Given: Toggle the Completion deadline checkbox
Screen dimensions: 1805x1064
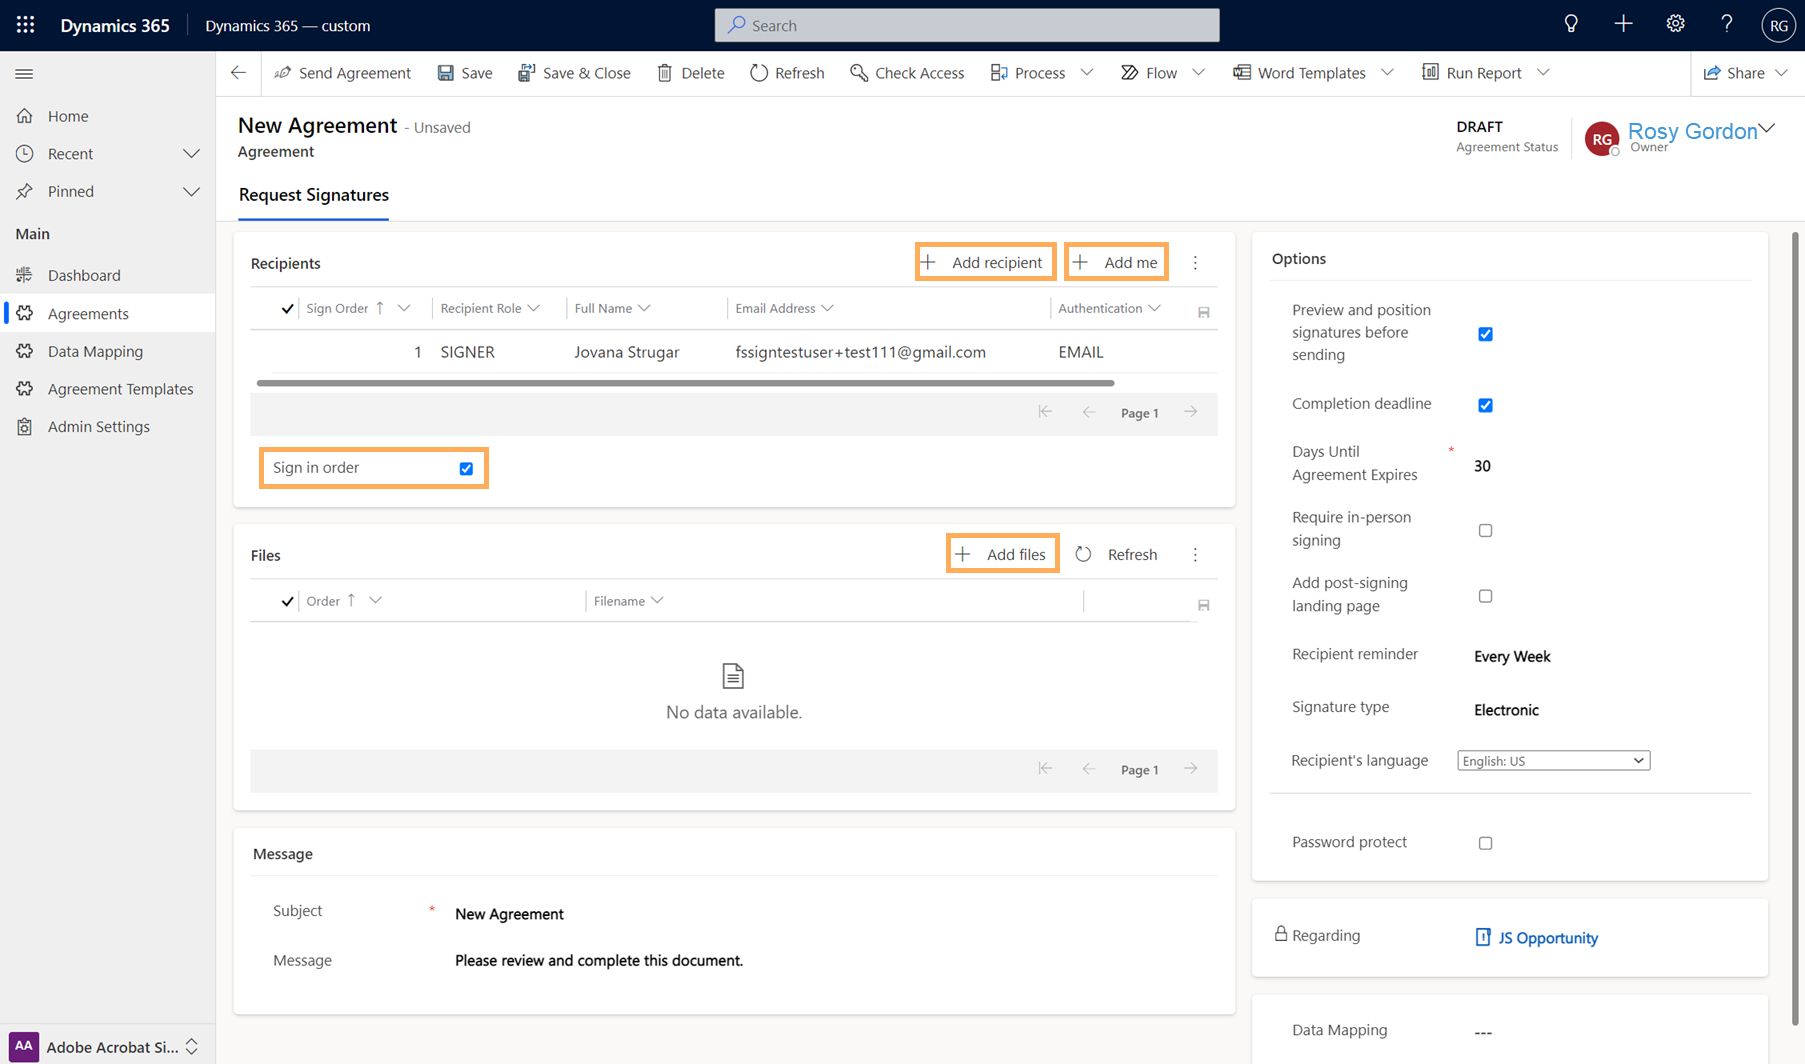Looking at the screenshot, I should click(x=1485, y=405).
